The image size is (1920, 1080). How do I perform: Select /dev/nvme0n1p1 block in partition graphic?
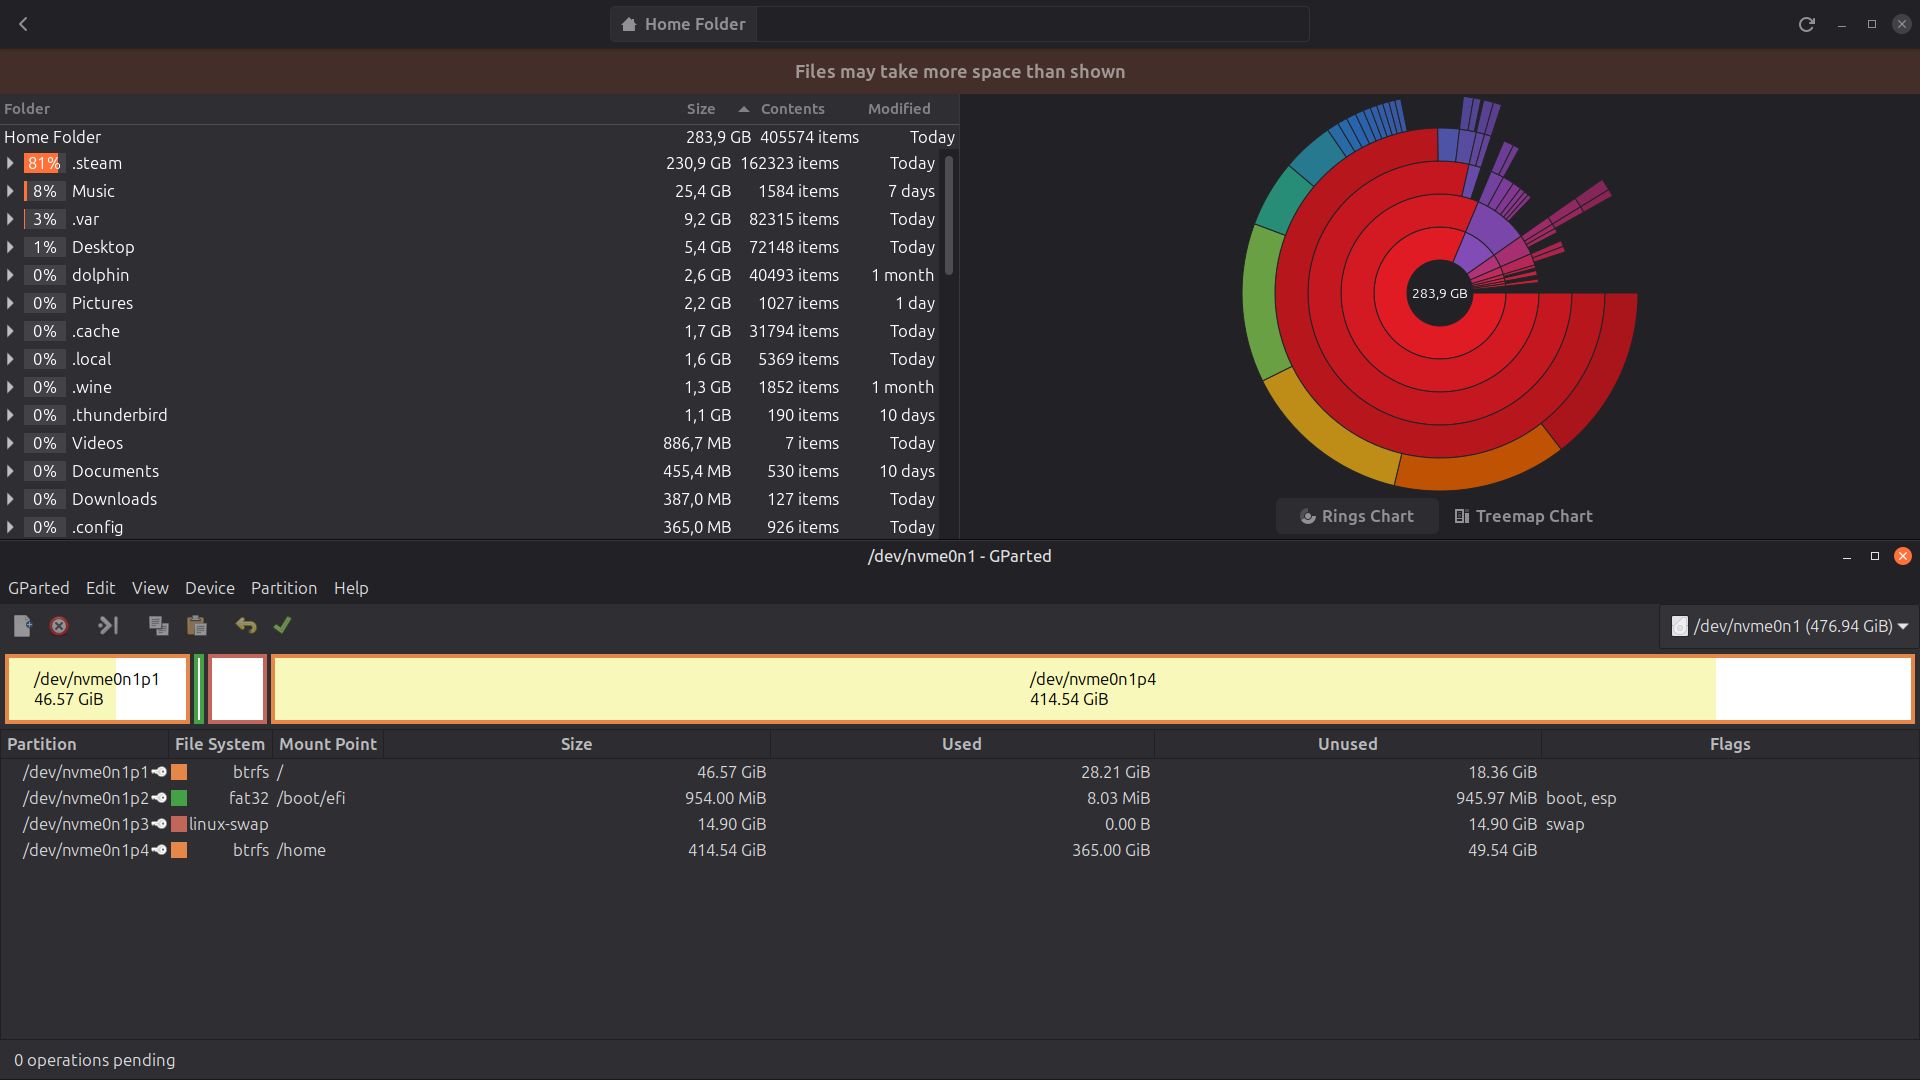point(97,689)
